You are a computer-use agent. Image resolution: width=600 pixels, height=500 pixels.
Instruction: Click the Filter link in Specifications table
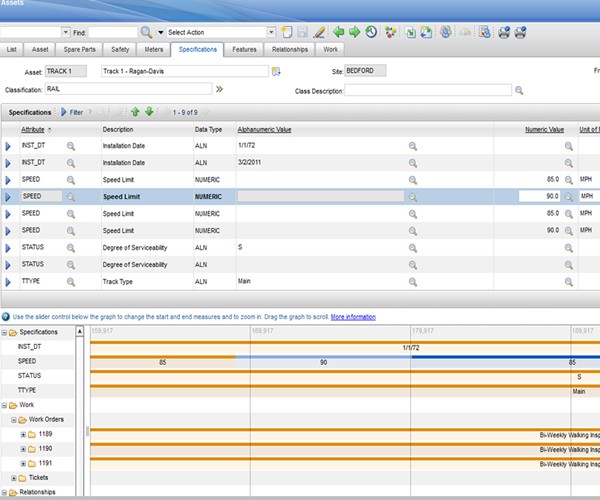[x=76, y=112]
